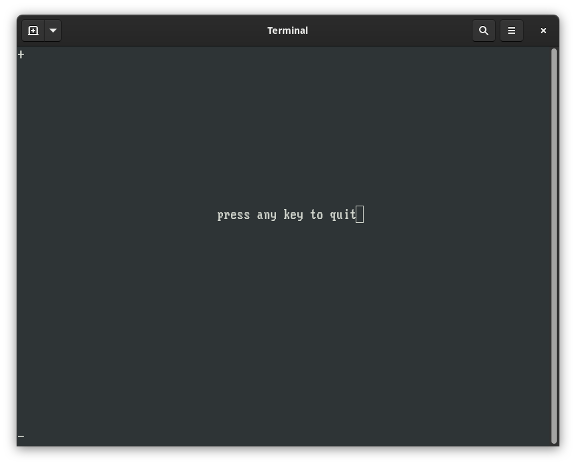Close the Terminal window
The image size is (576, 466).
tap(543, 30)
